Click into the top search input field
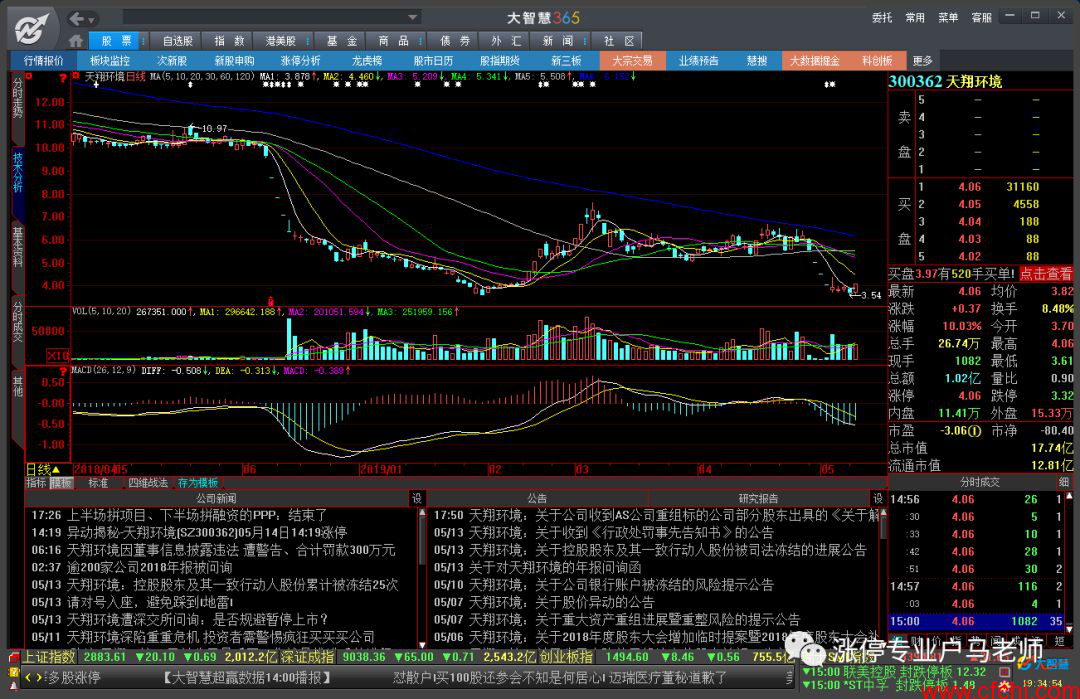 pyautogui.click(x=264, y=17)
